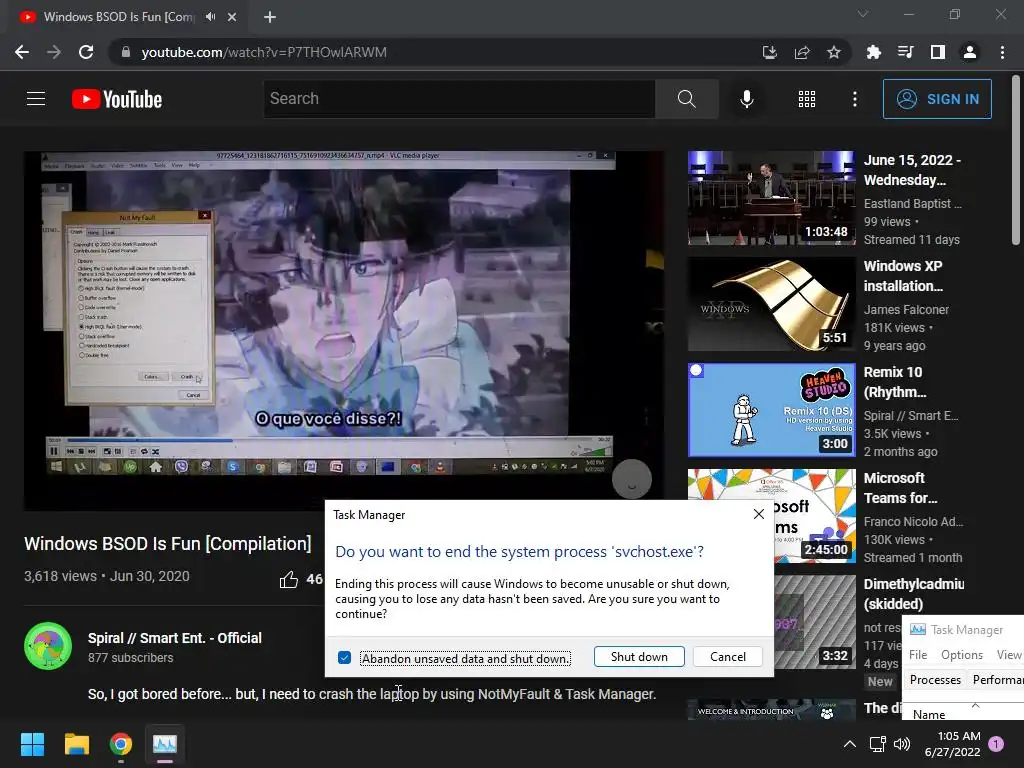This screenshot has height=768, width=1024.
Task: Open View menu in Task Manager
Action: [x=1009, y=654]
